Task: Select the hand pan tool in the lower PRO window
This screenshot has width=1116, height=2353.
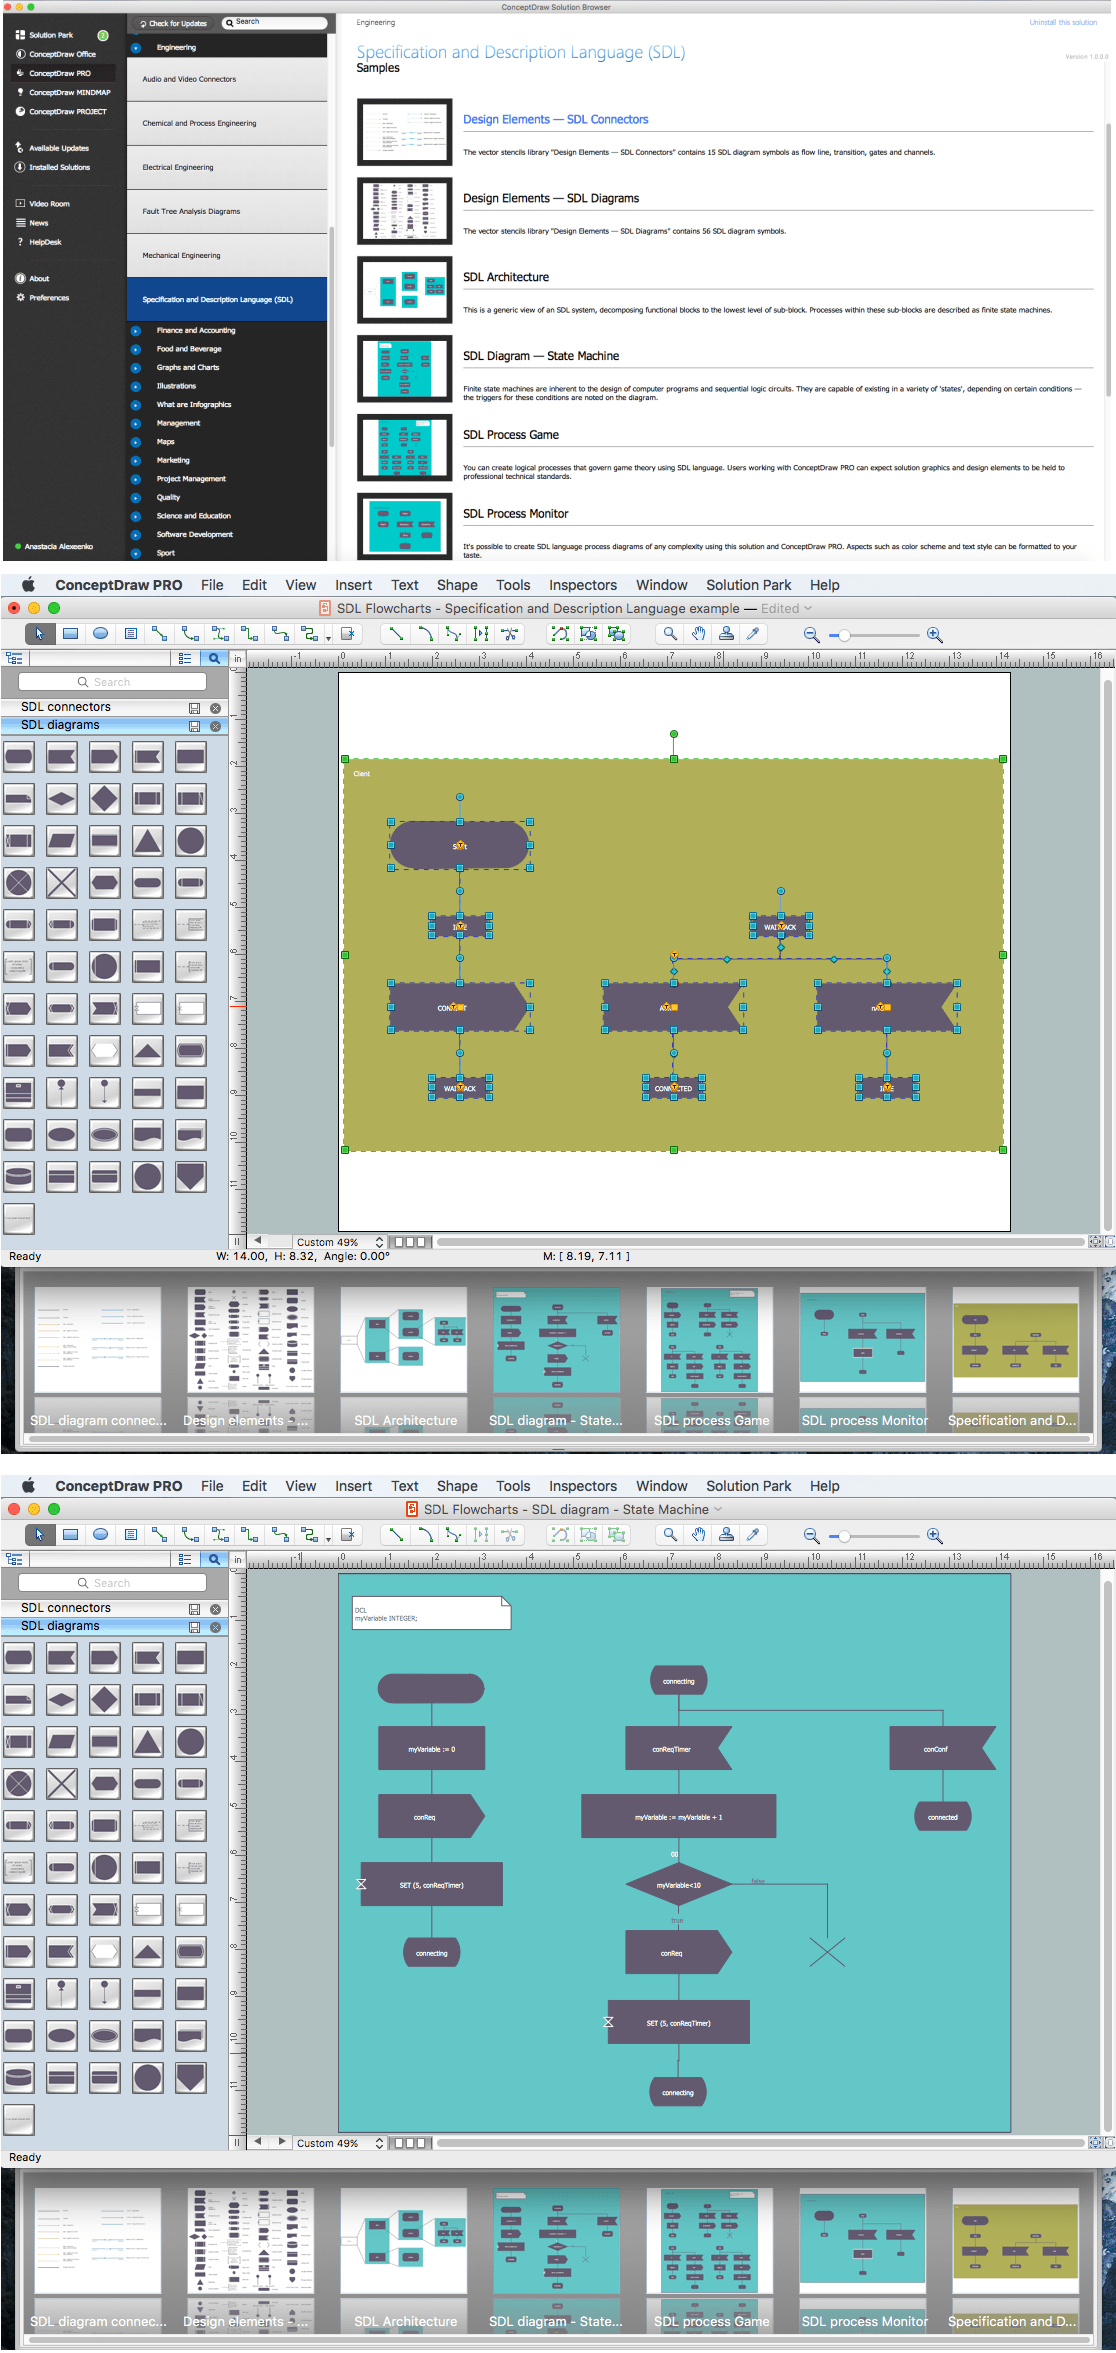Action: [698, 1535]
